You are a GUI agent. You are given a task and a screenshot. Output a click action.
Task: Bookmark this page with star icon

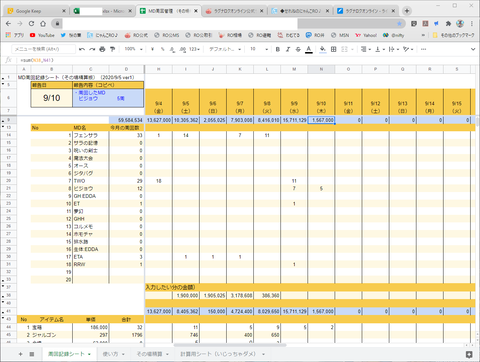tap(399, 24)
